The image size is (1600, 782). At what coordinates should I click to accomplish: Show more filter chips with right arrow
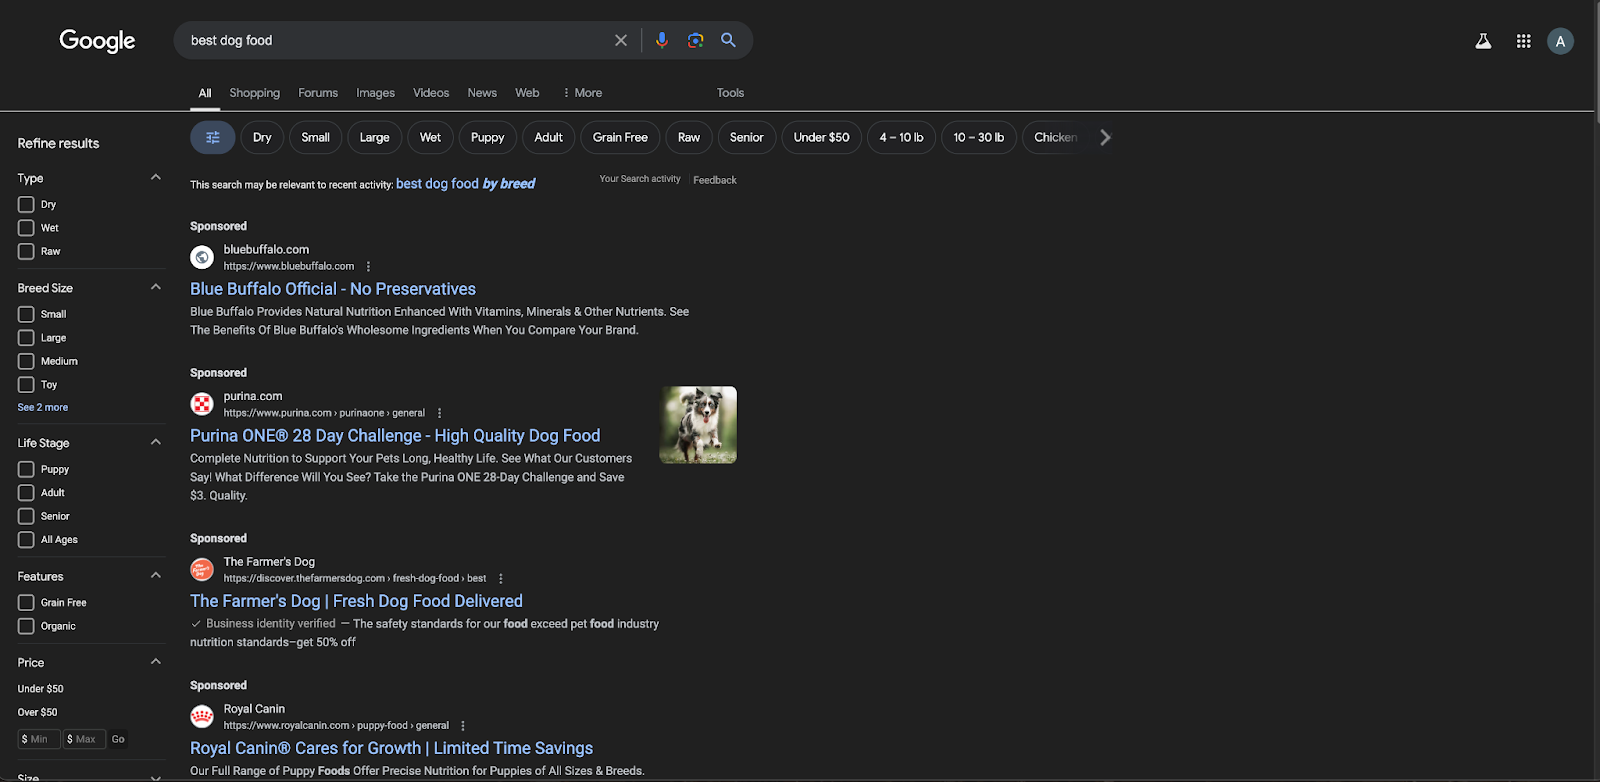tap(1105, 137)
